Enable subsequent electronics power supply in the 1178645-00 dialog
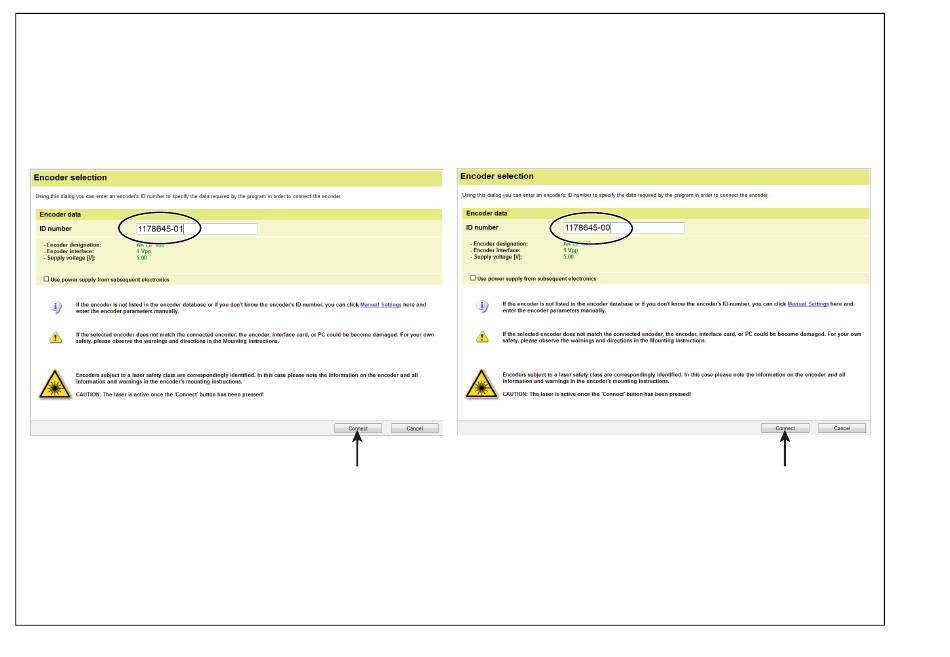The image size is (950, 657). 473,278
